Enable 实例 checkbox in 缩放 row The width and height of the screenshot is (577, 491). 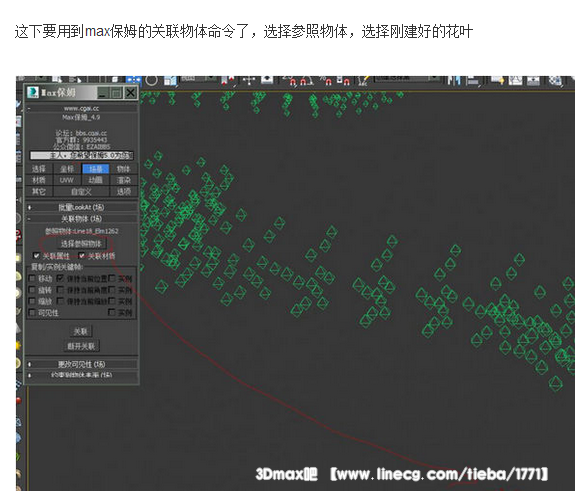click(112, 301)
